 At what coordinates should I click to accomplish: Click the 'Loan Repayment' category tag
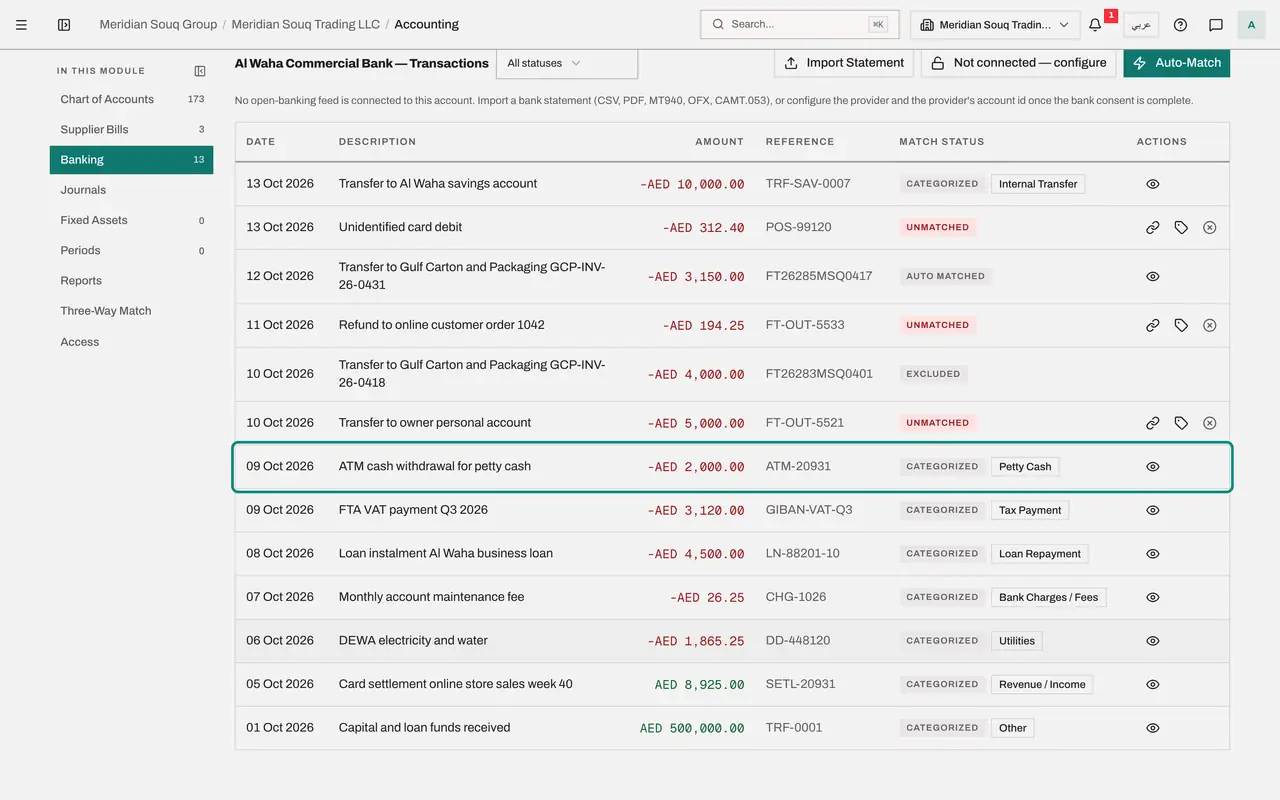1040,554
